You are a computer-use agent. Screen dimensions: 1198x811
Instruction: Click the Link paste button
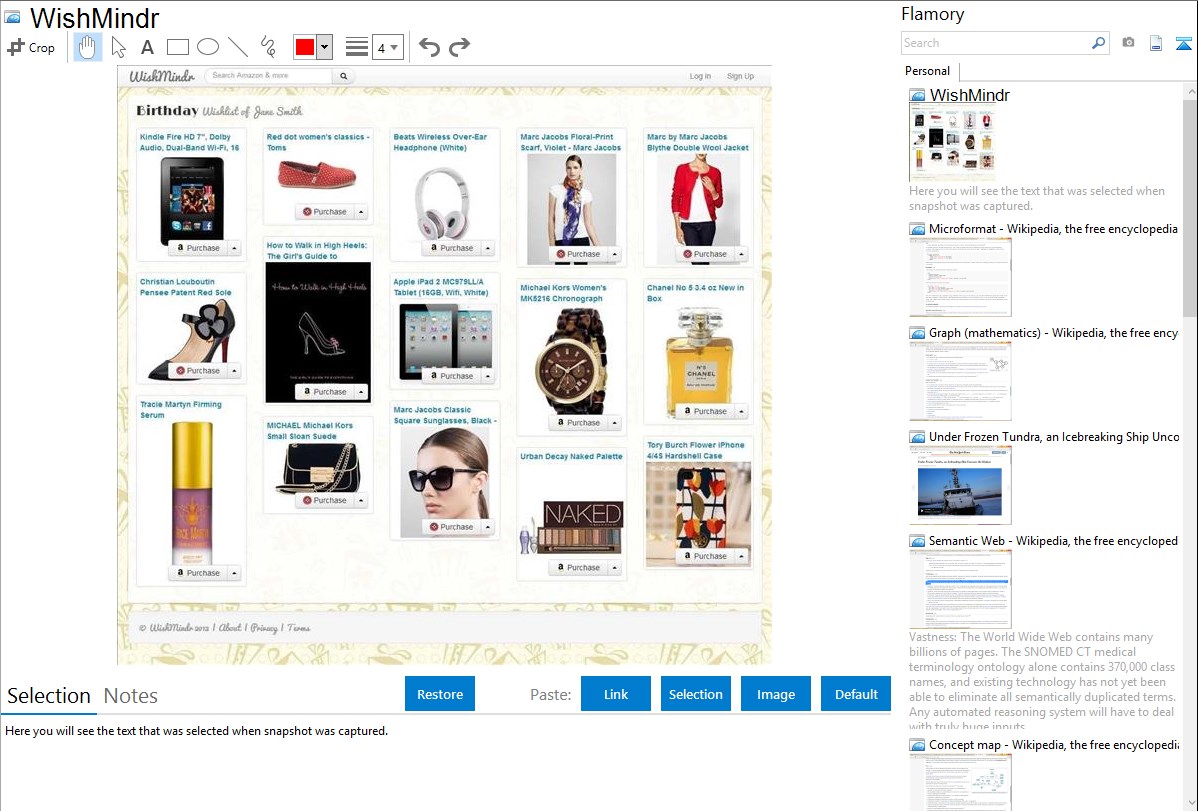pos(616,694)
